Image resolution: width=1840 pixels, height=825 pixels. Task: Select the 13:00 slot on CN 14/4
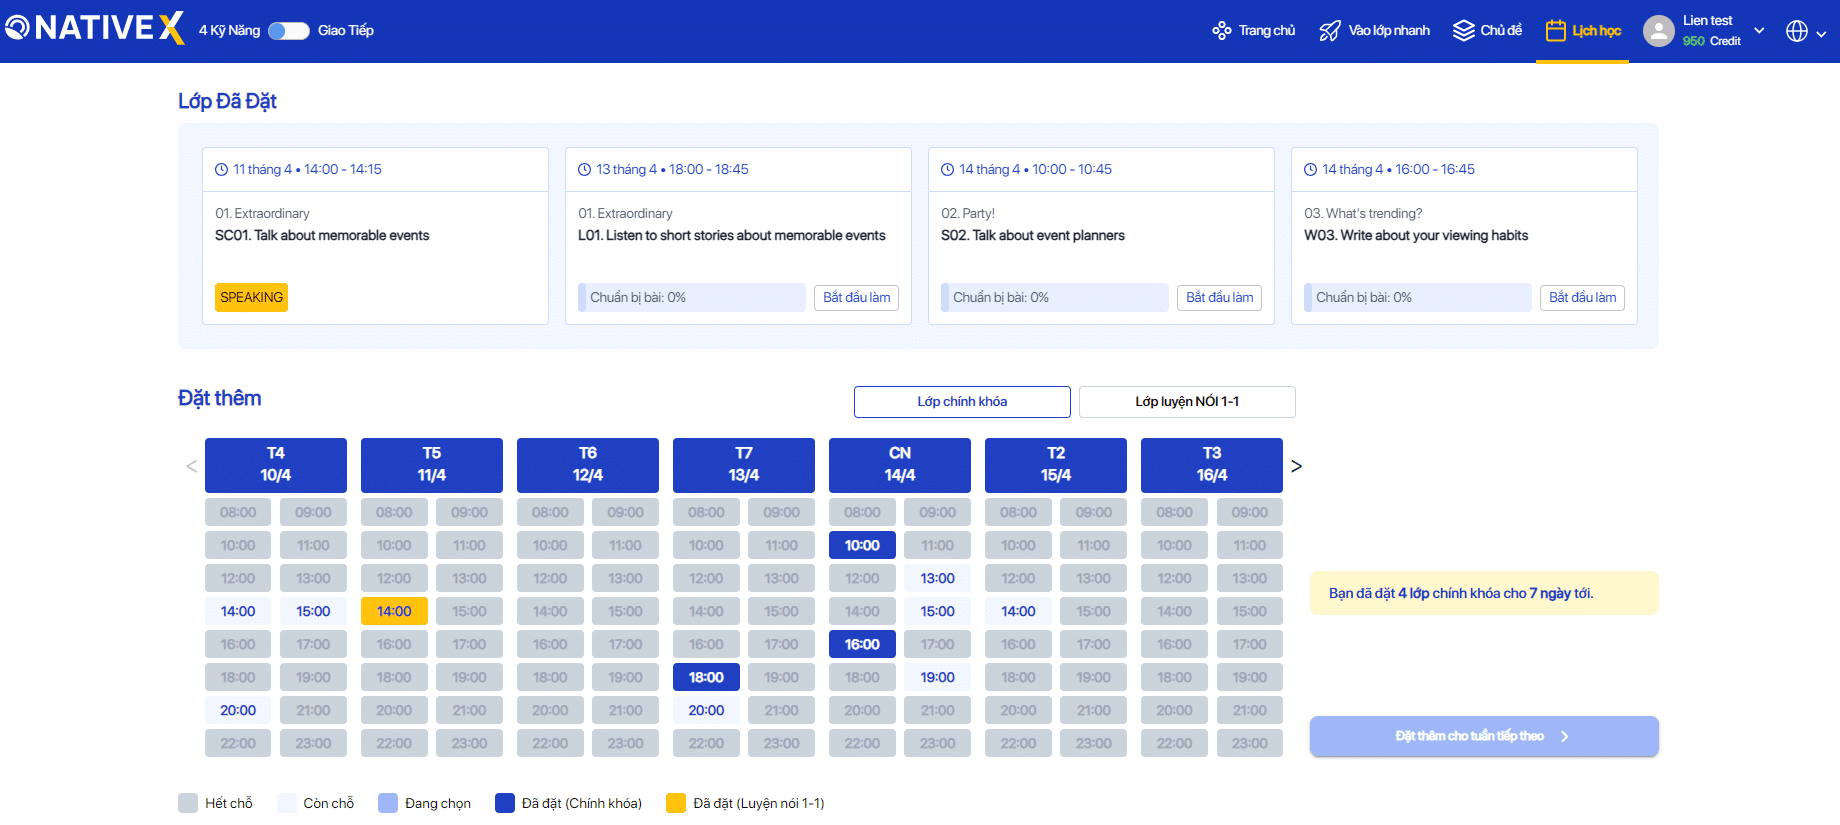pos(937,578)
